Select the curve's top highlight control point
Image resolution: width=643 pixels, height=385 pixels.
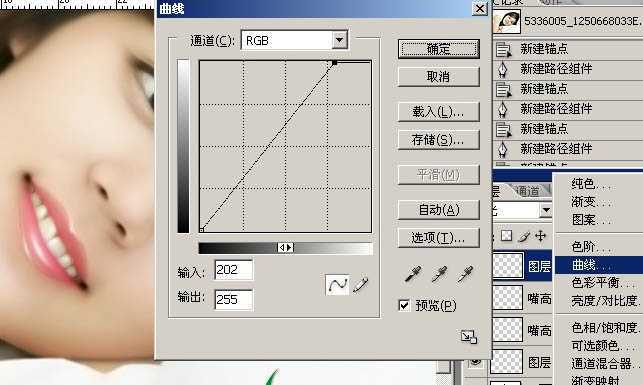(334, 63)
